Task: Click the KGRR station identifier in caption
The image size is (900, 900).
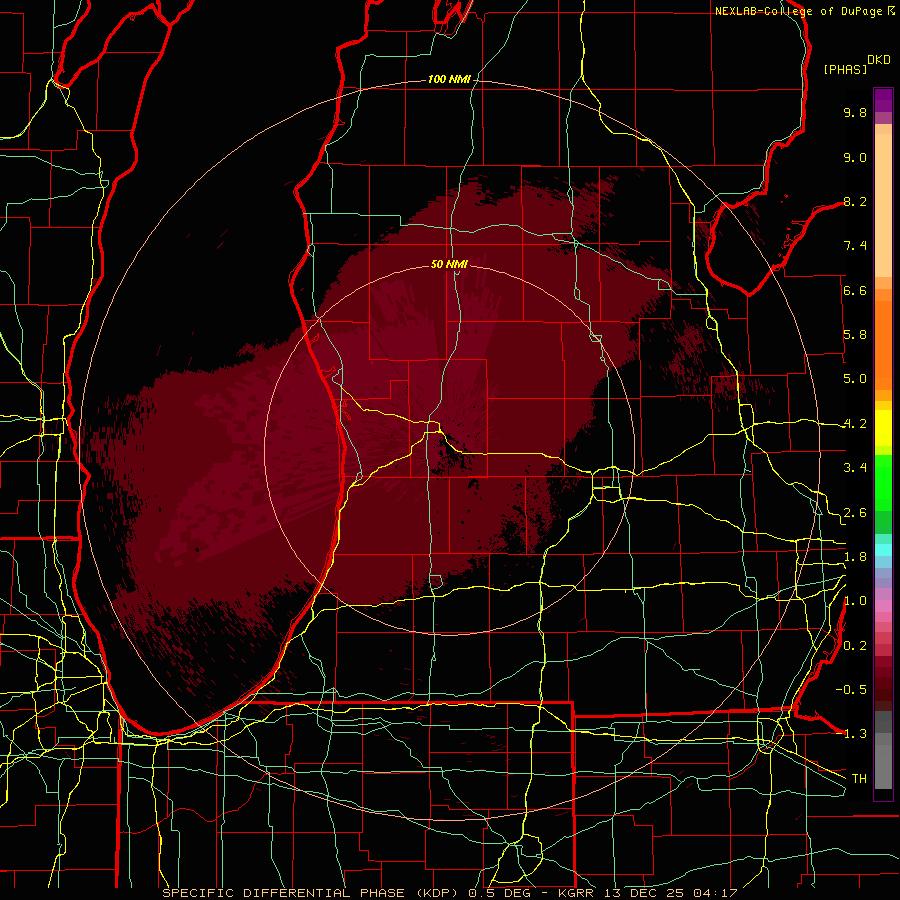Action: 577,893
